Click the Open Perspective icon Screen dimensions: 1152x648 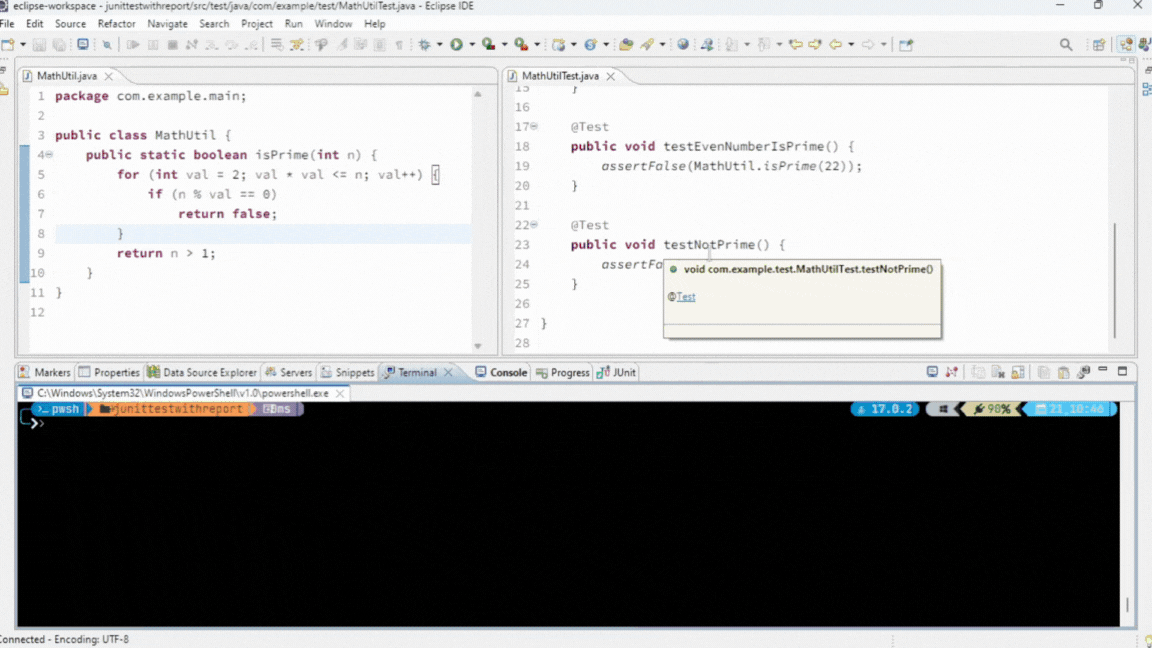click(1099, 44)
